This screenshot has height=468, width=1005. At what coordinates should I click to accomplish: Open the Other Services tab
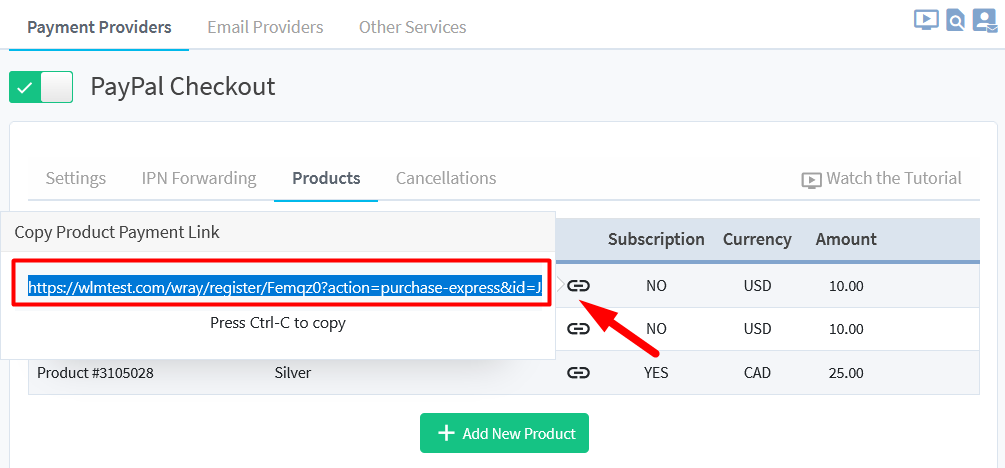click(412, 28)
